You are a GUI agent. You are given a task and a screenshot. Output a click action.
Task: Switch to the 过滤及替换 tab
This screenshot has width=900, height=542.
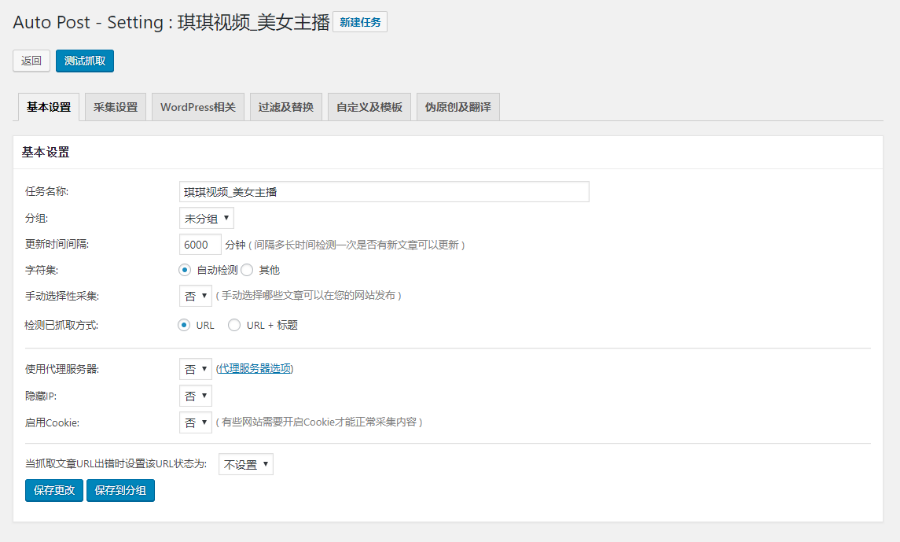point(286,107)
